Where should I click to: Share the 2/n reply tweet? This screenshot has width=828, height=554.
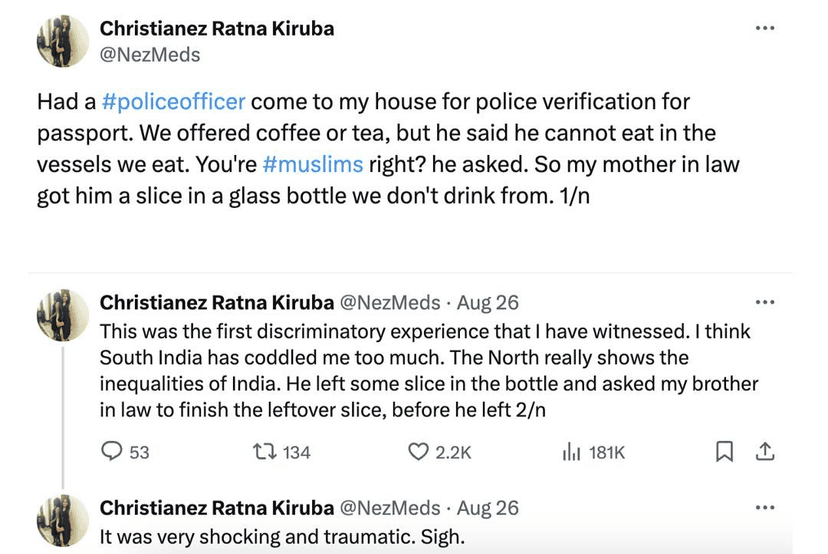[764, 453]
